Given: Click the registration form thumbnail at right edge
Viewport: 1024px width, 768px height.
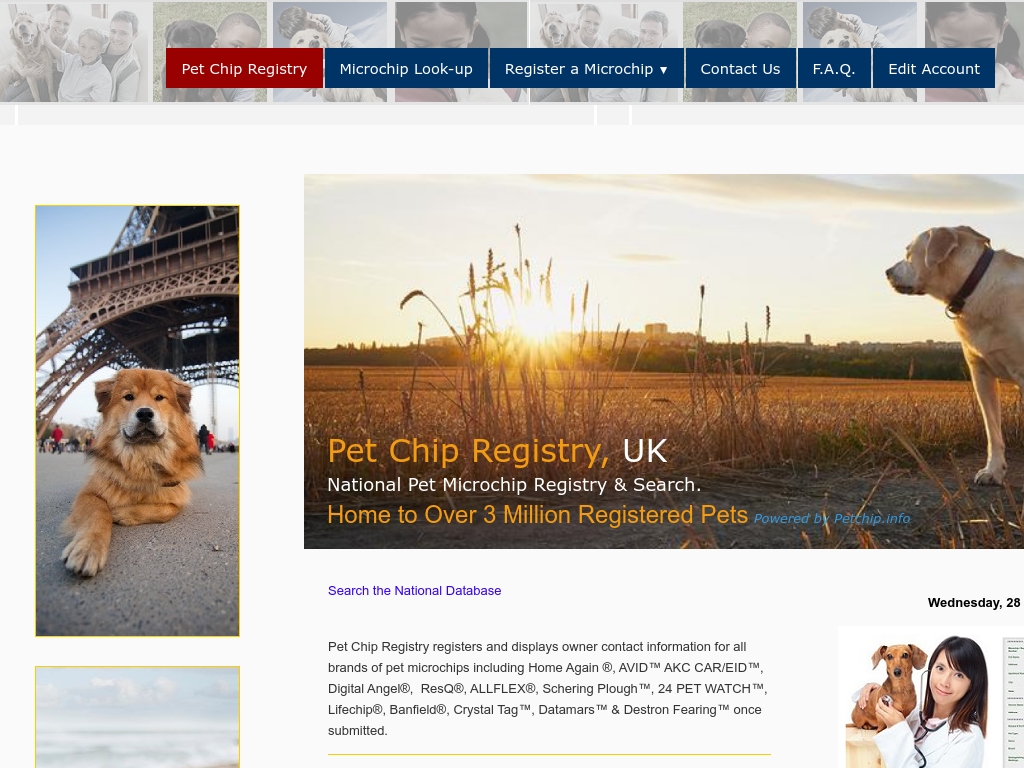Looking at the screenshot, I should 1014,703.
